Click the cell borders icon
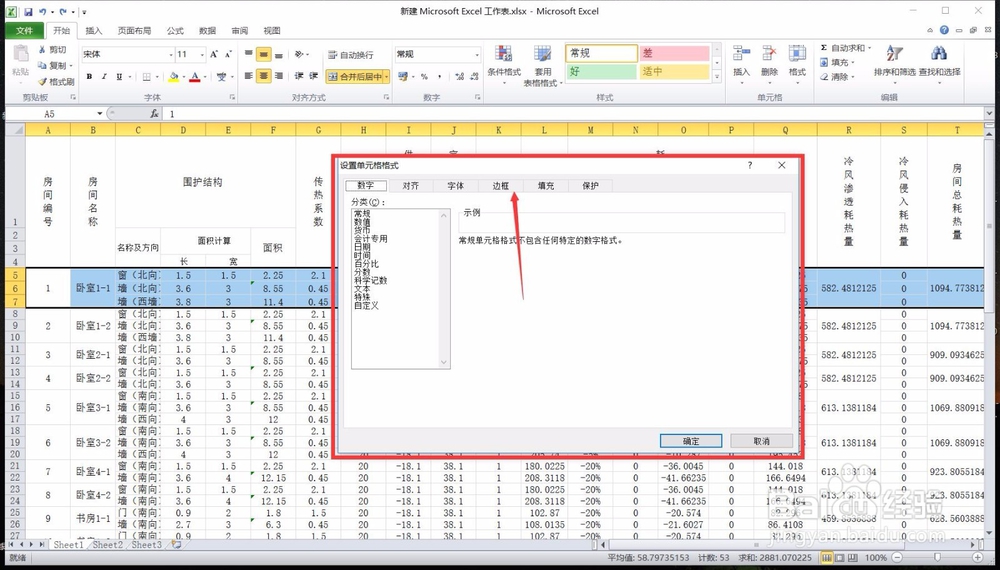This screenshot has height=570, width=1000. pos(147,77)
